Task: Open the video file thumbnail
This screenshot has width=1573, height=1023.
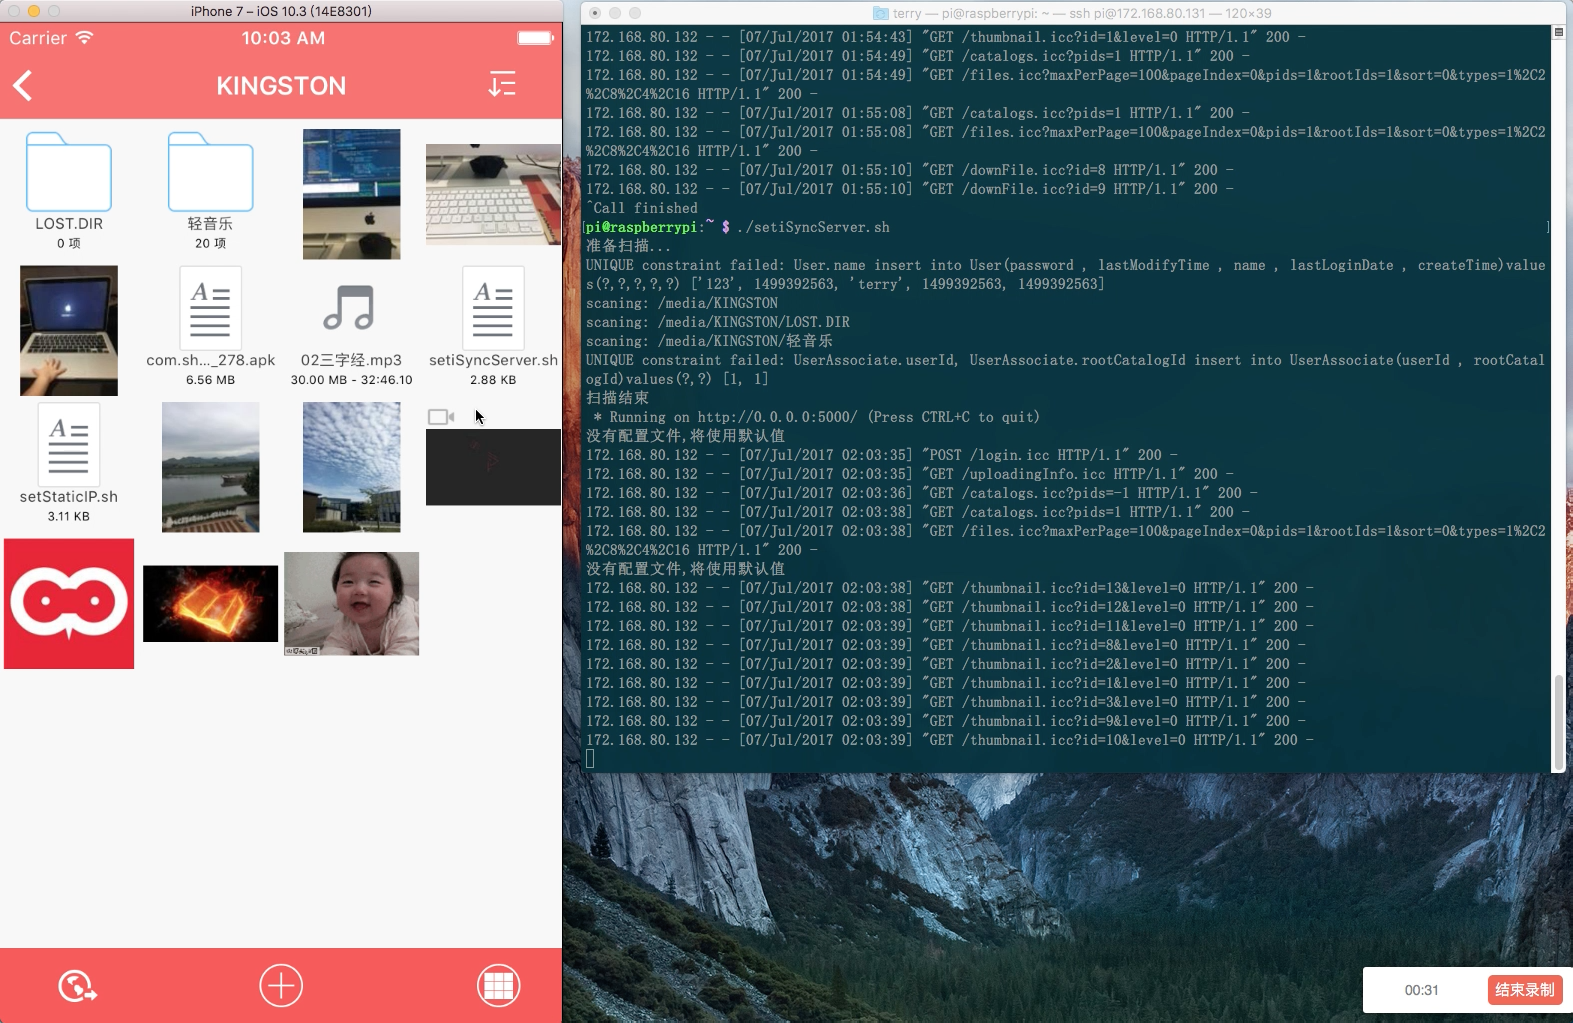Action: pos(493,467)
